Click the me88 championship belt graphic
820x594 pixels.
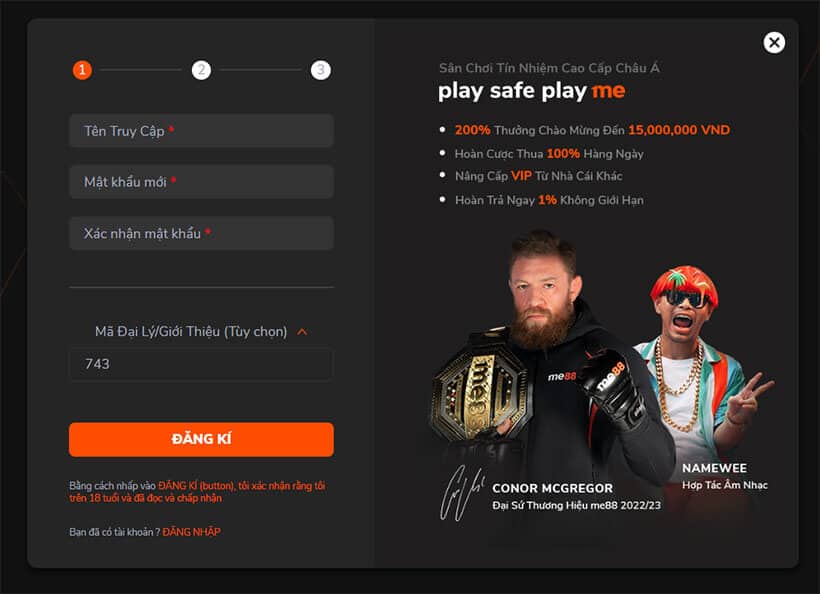[480, 386]
